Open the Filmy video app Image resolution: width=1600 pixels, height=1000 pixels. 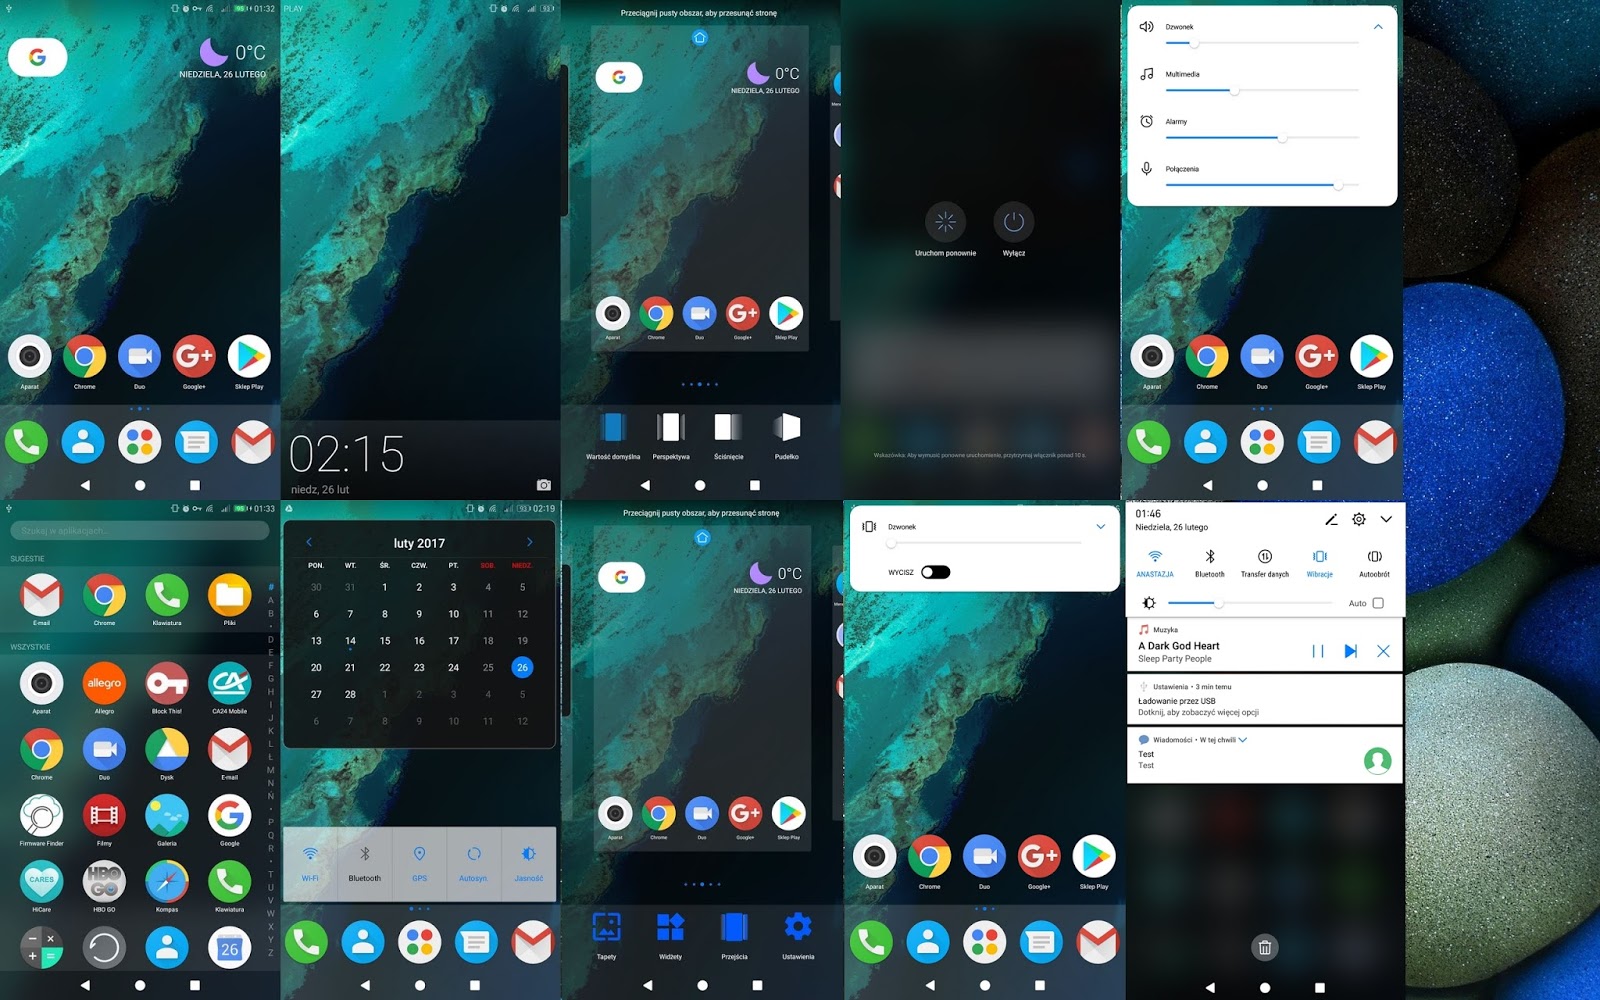tap(104, 816)
